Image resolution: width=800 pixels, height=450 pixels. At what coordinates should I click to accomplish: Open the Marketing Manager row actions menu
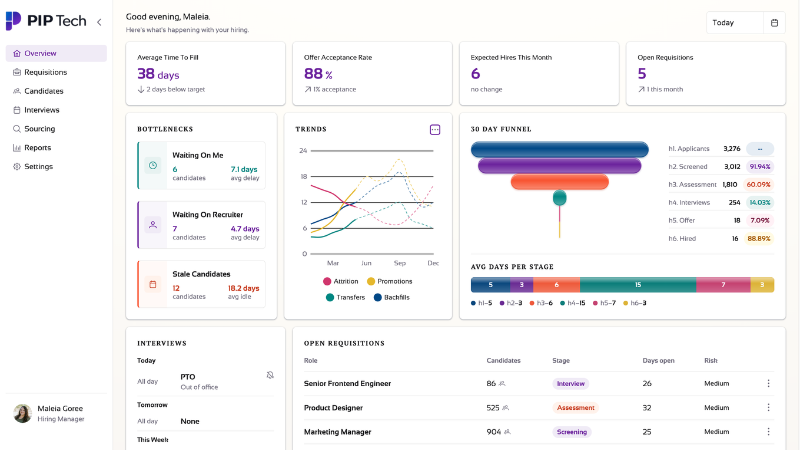pyautogui.click(x=768, y=432)
